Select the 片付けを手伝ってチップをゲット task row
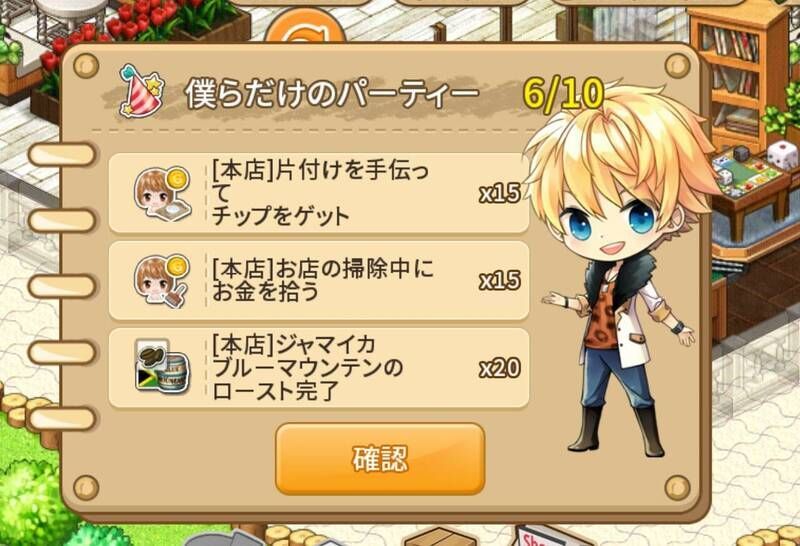The image size is (800, 546). (319, 193)
